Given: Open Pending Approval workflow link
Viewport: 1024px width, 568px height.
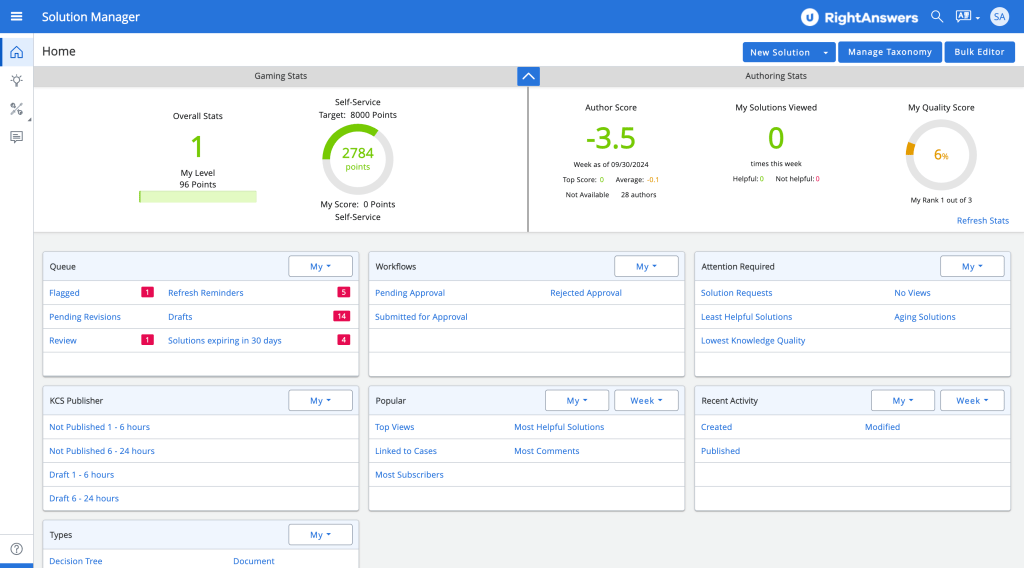Looking at the screenshot, I should coord(409,293).
